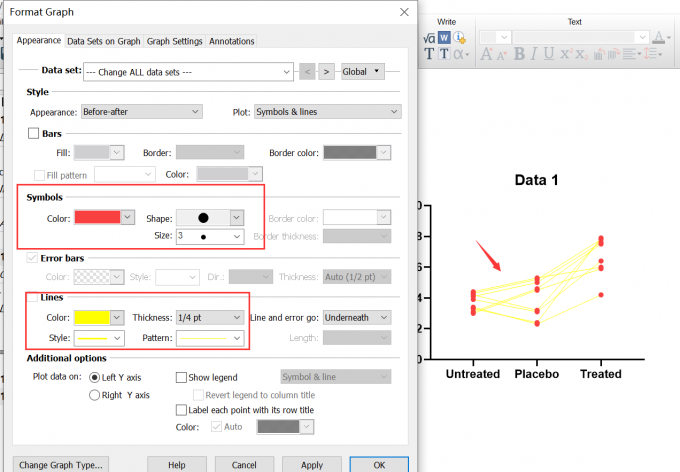Viewport: 680px width, 472px height.
Task: Click the decrease font size icon
Action: click(502, 56)
